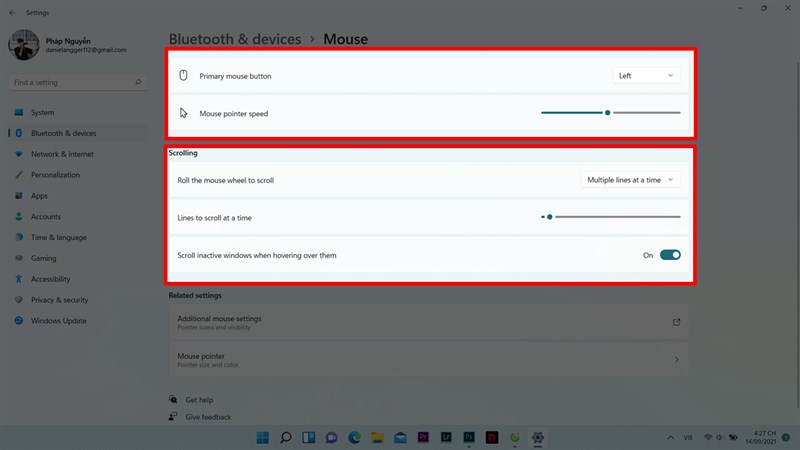The height and width of the screenshot is (450, 800).
Task: Click the Scrolling section heading
Action: [183, 153]
